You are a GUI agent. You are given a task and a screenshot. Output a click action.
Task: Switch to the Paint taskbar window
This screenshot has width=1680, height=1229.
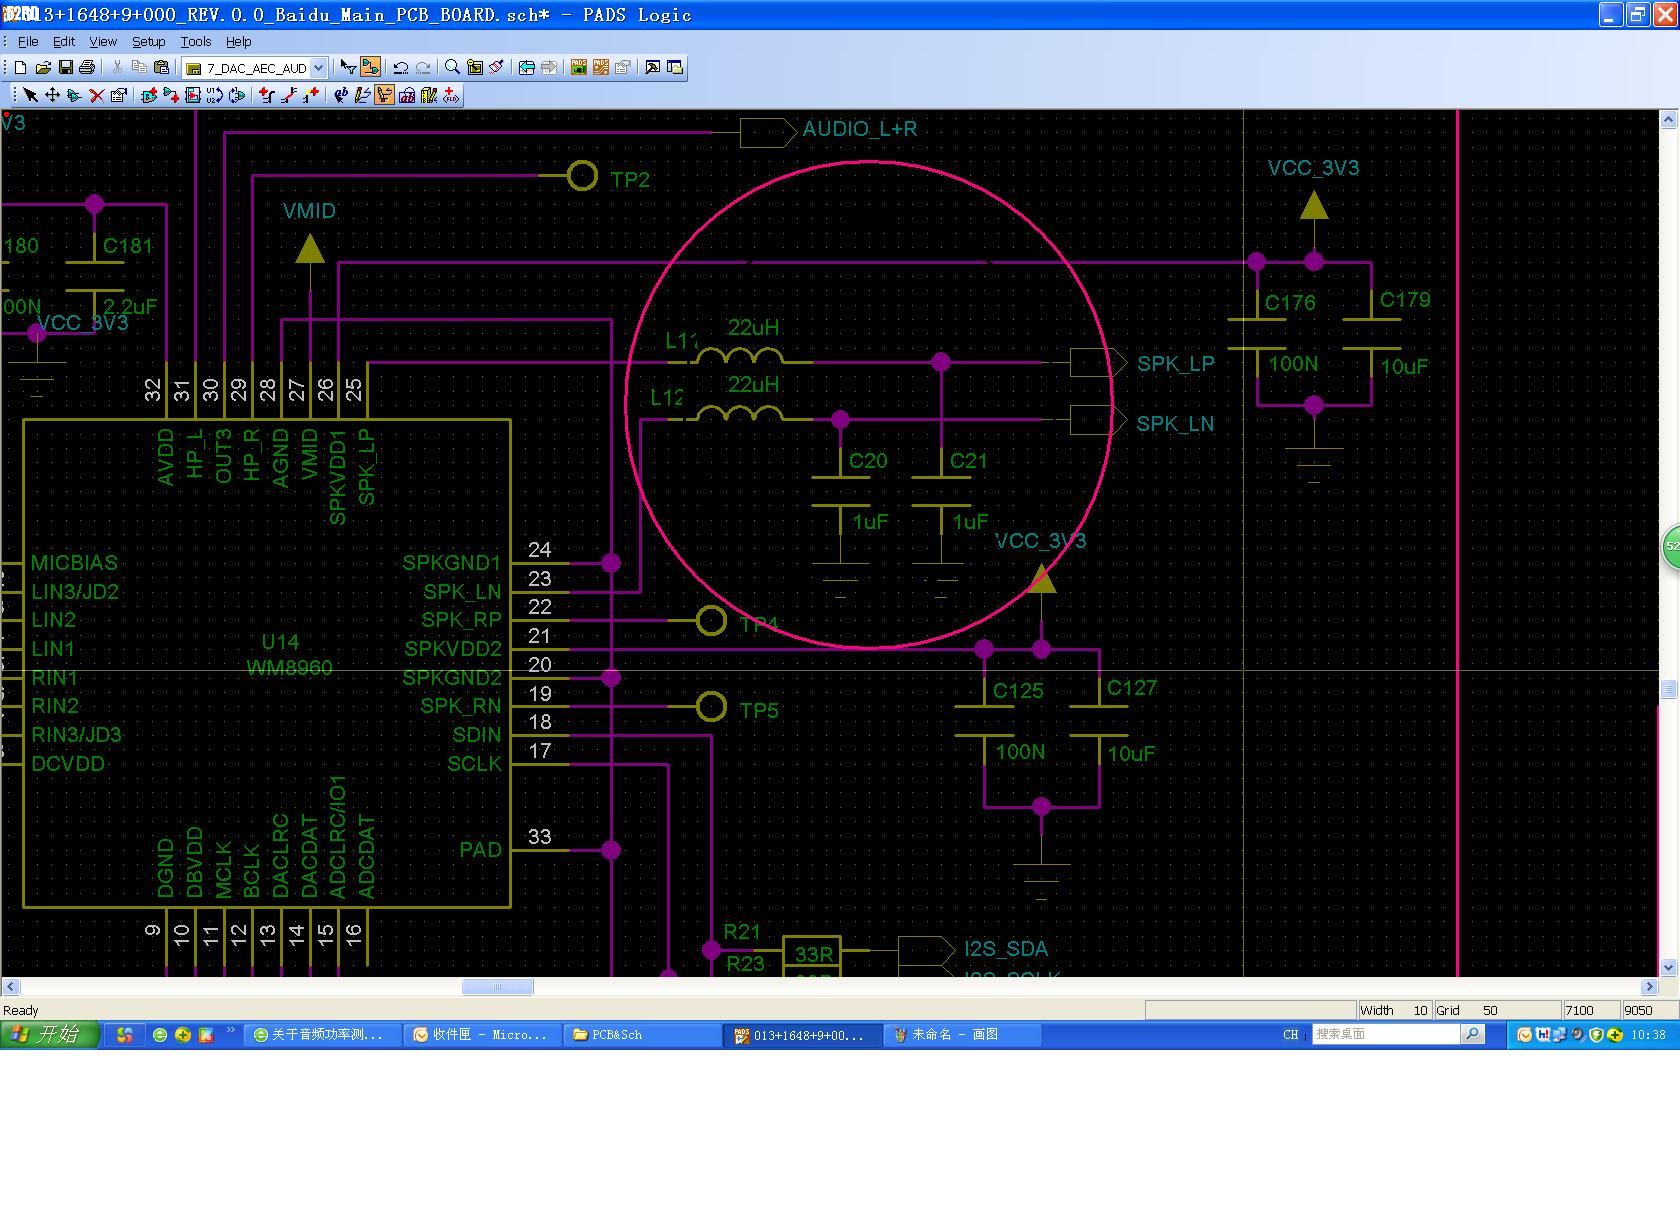(963, 1035)
